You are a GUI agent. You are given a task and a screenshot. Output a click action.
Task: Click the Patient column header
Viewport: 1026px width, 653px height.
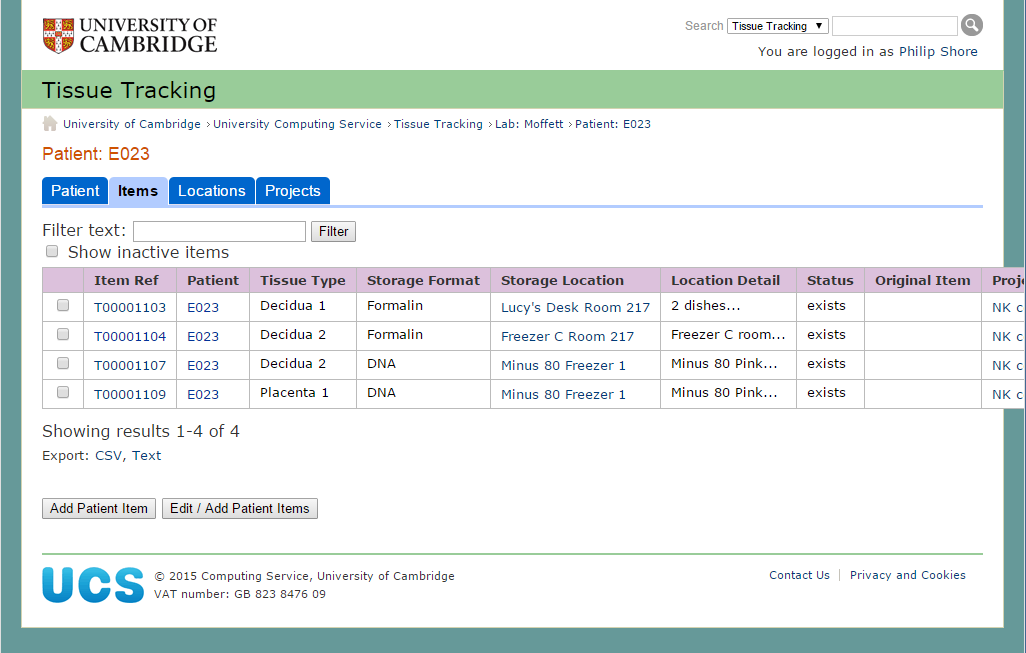pos(213,281)
